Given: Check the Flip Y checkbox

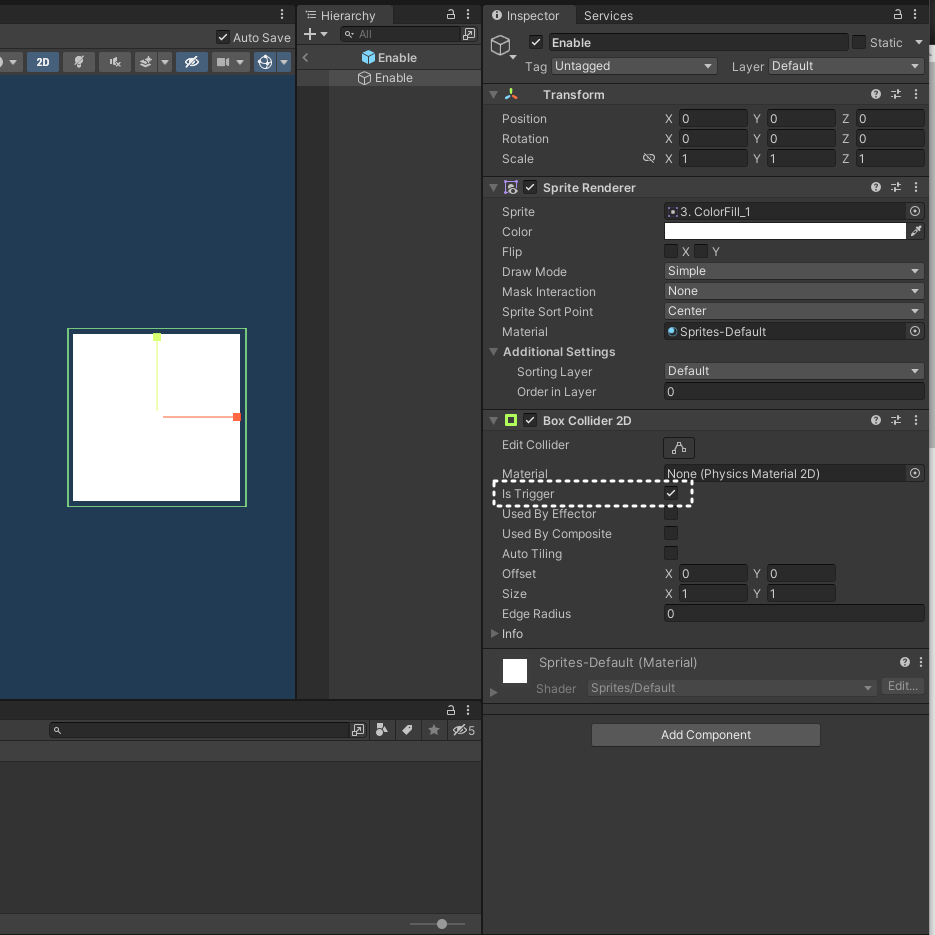Looking at the screenshot, I should click(x=701, y=251).
